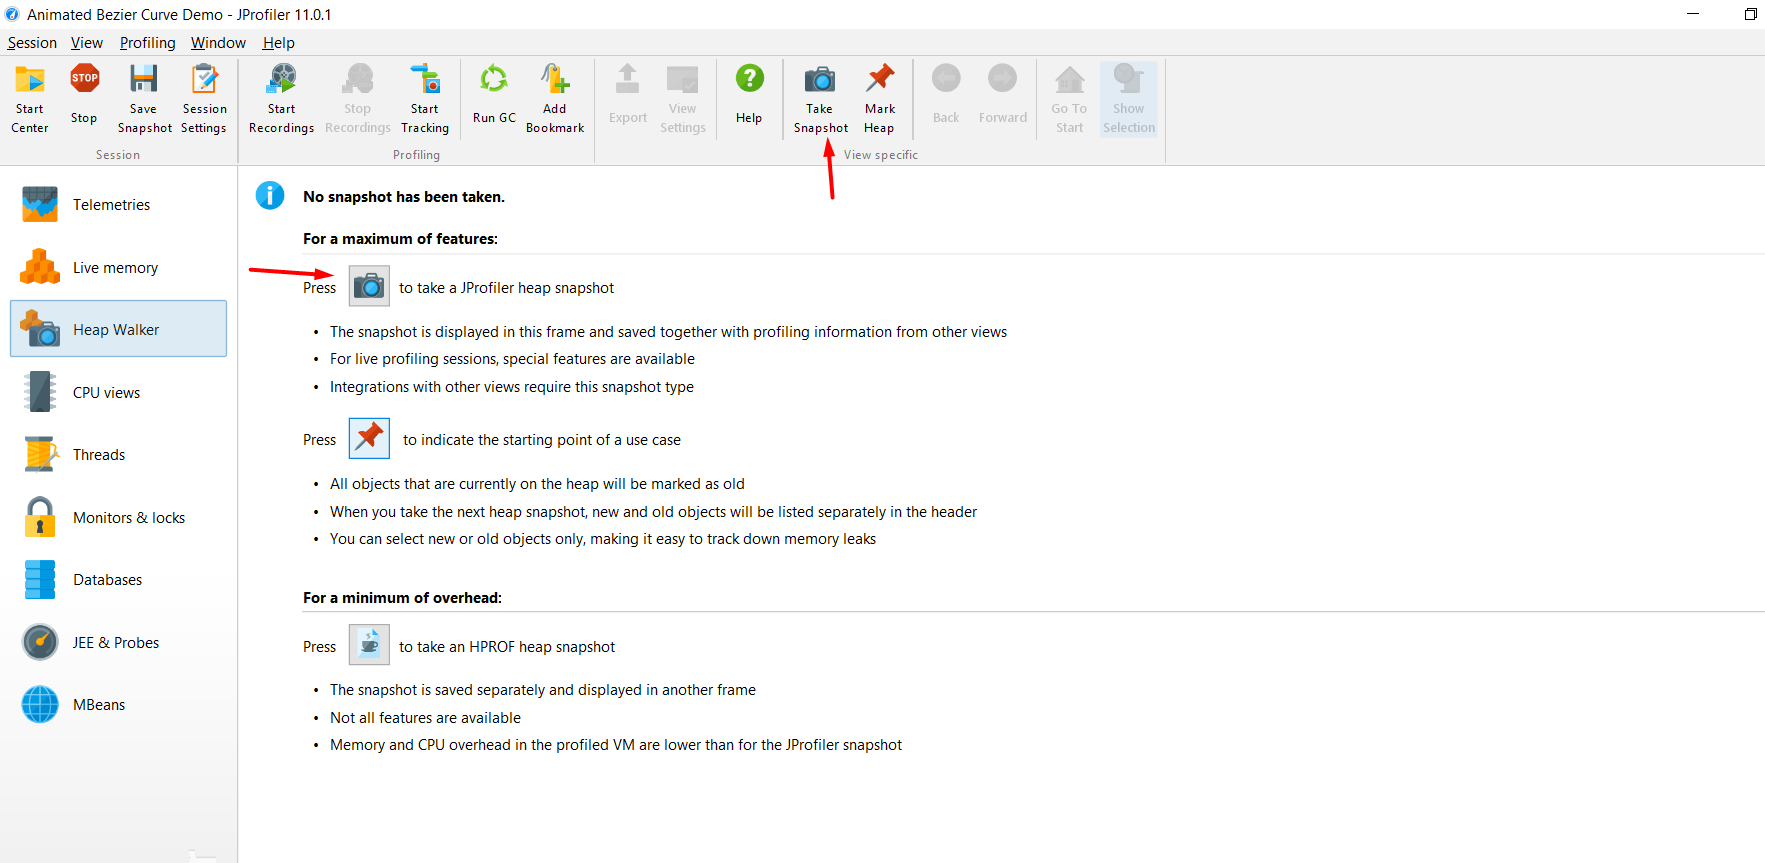1765x863 pixels.
Task: Click 'For live profiling sessions, special features are available'
Action: pyautogui.click(x=512, y=359)
